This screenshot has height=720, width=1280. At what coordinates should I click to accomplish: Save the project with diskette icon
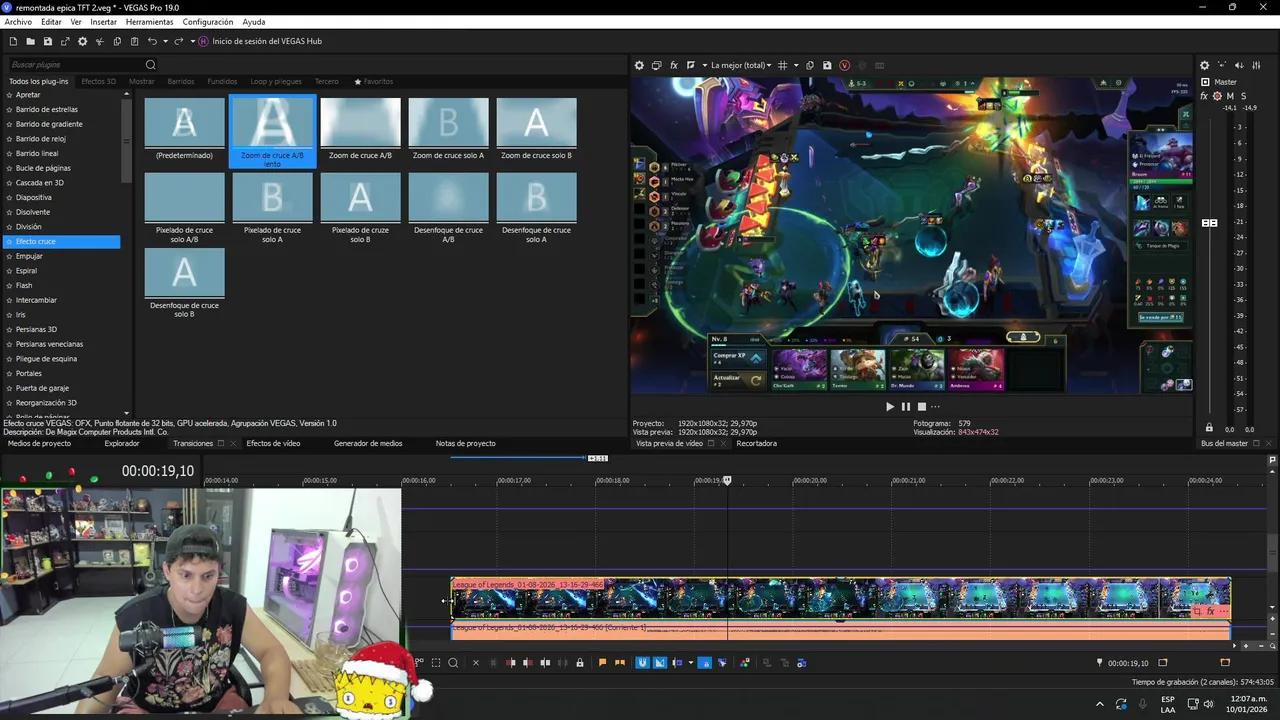(47, 41)
